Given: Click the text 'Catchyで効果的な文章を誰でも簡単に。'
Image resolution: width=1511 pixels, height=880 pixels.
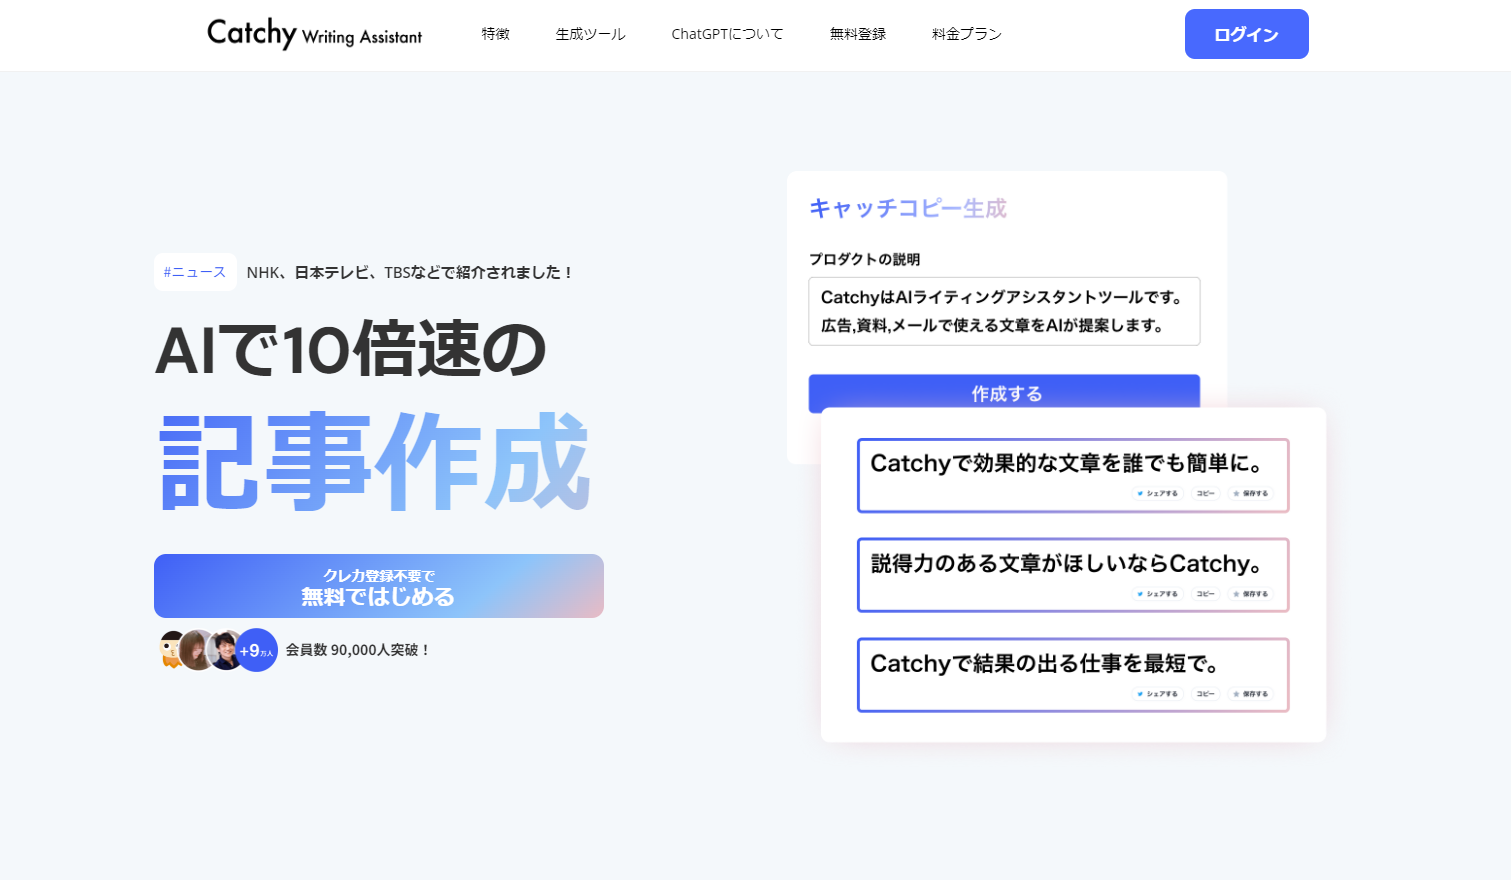Looking at the screenshot, I should tap(1067, 463).
